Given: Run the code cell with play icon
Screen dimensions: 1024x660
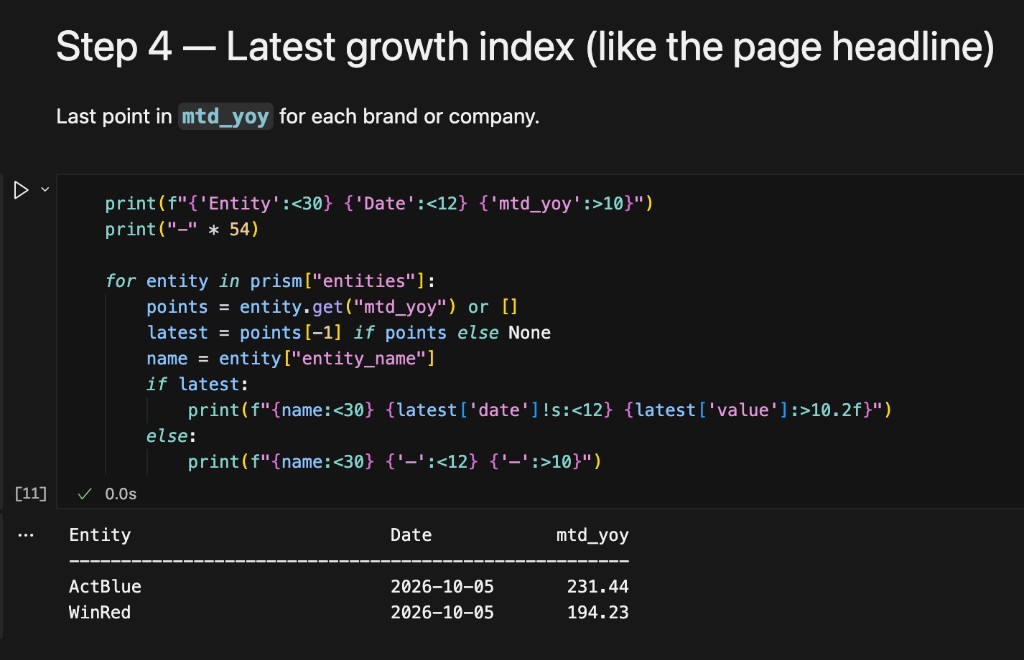Looking at the screenshot, I should click(x=21, y=190).
